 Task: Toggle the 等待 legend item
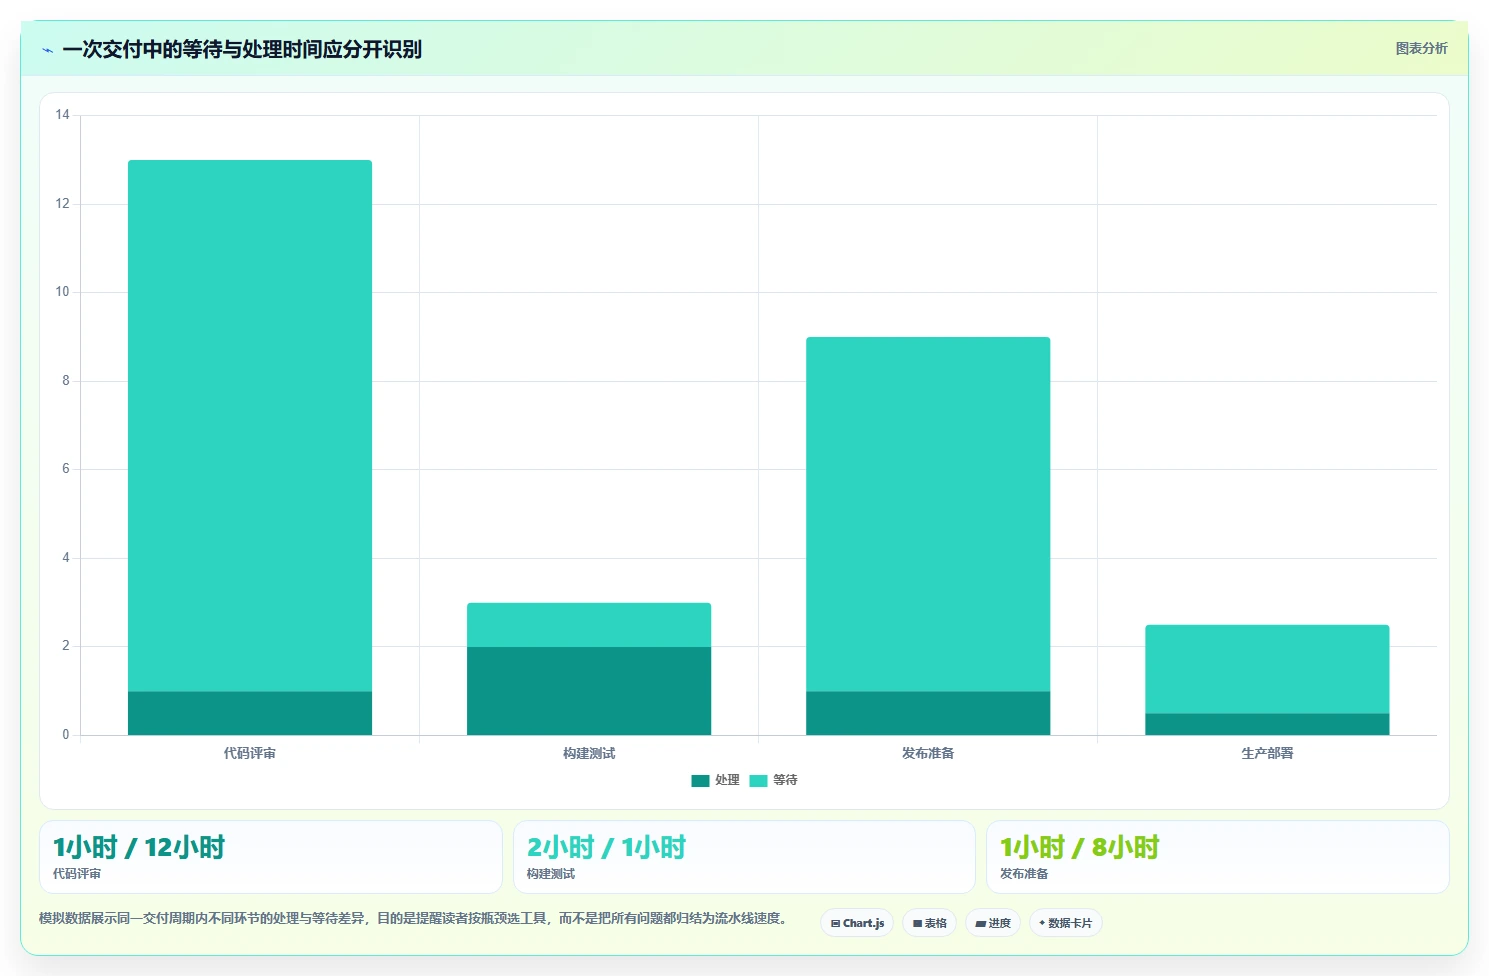pos(773,780)
